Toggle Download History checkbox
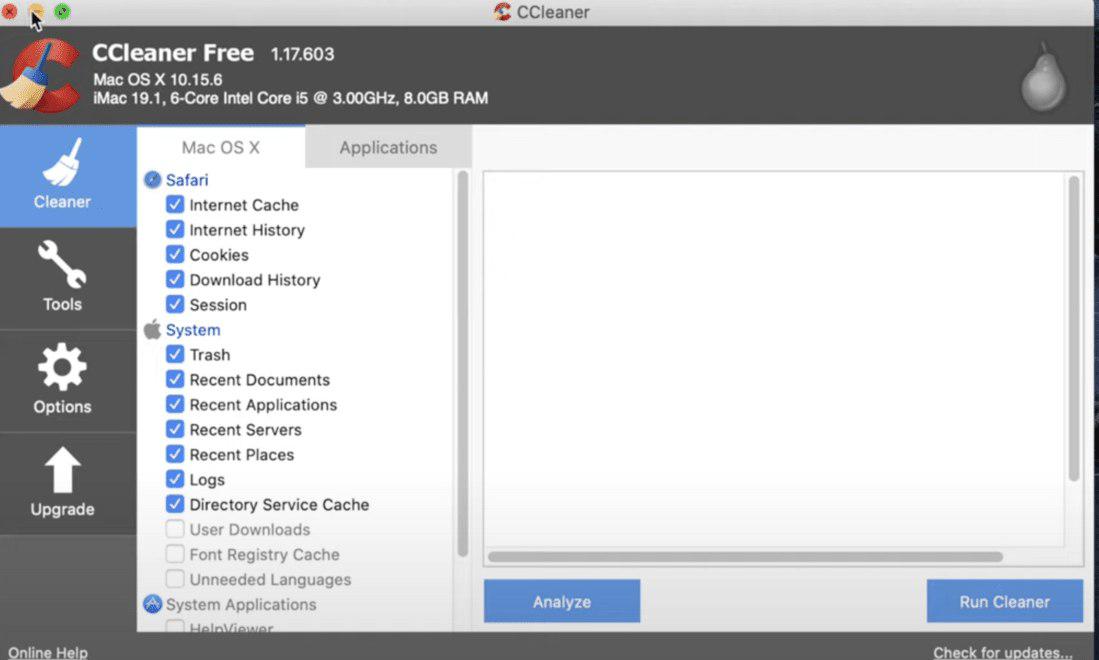The height and width of the screenshot is (660, 1099). point(175,280)
